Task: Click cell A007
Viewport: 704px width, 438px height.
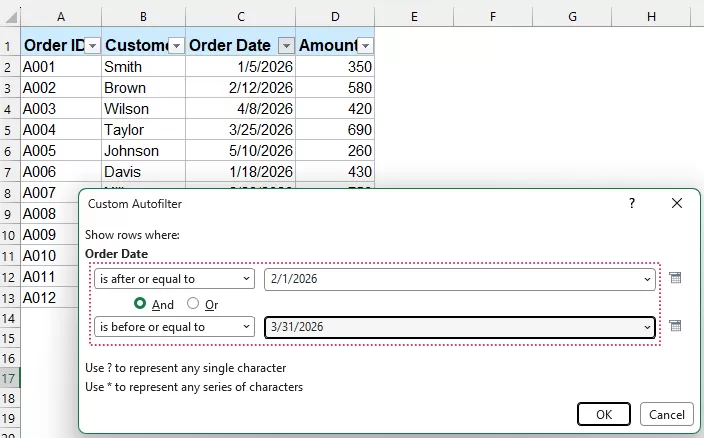Action: (x=49, y=193)
